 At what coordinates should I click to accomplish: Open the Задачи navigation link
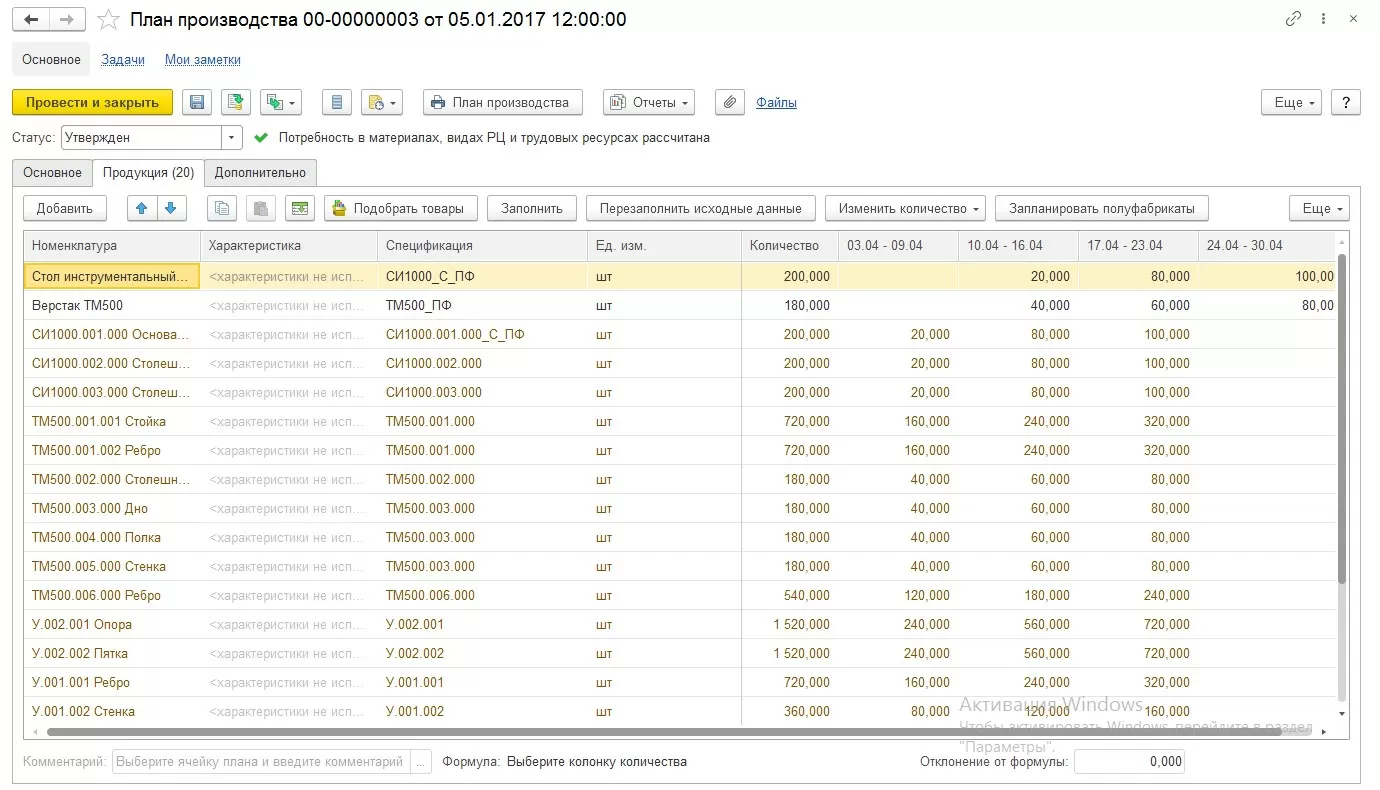(x=123, y=60)
